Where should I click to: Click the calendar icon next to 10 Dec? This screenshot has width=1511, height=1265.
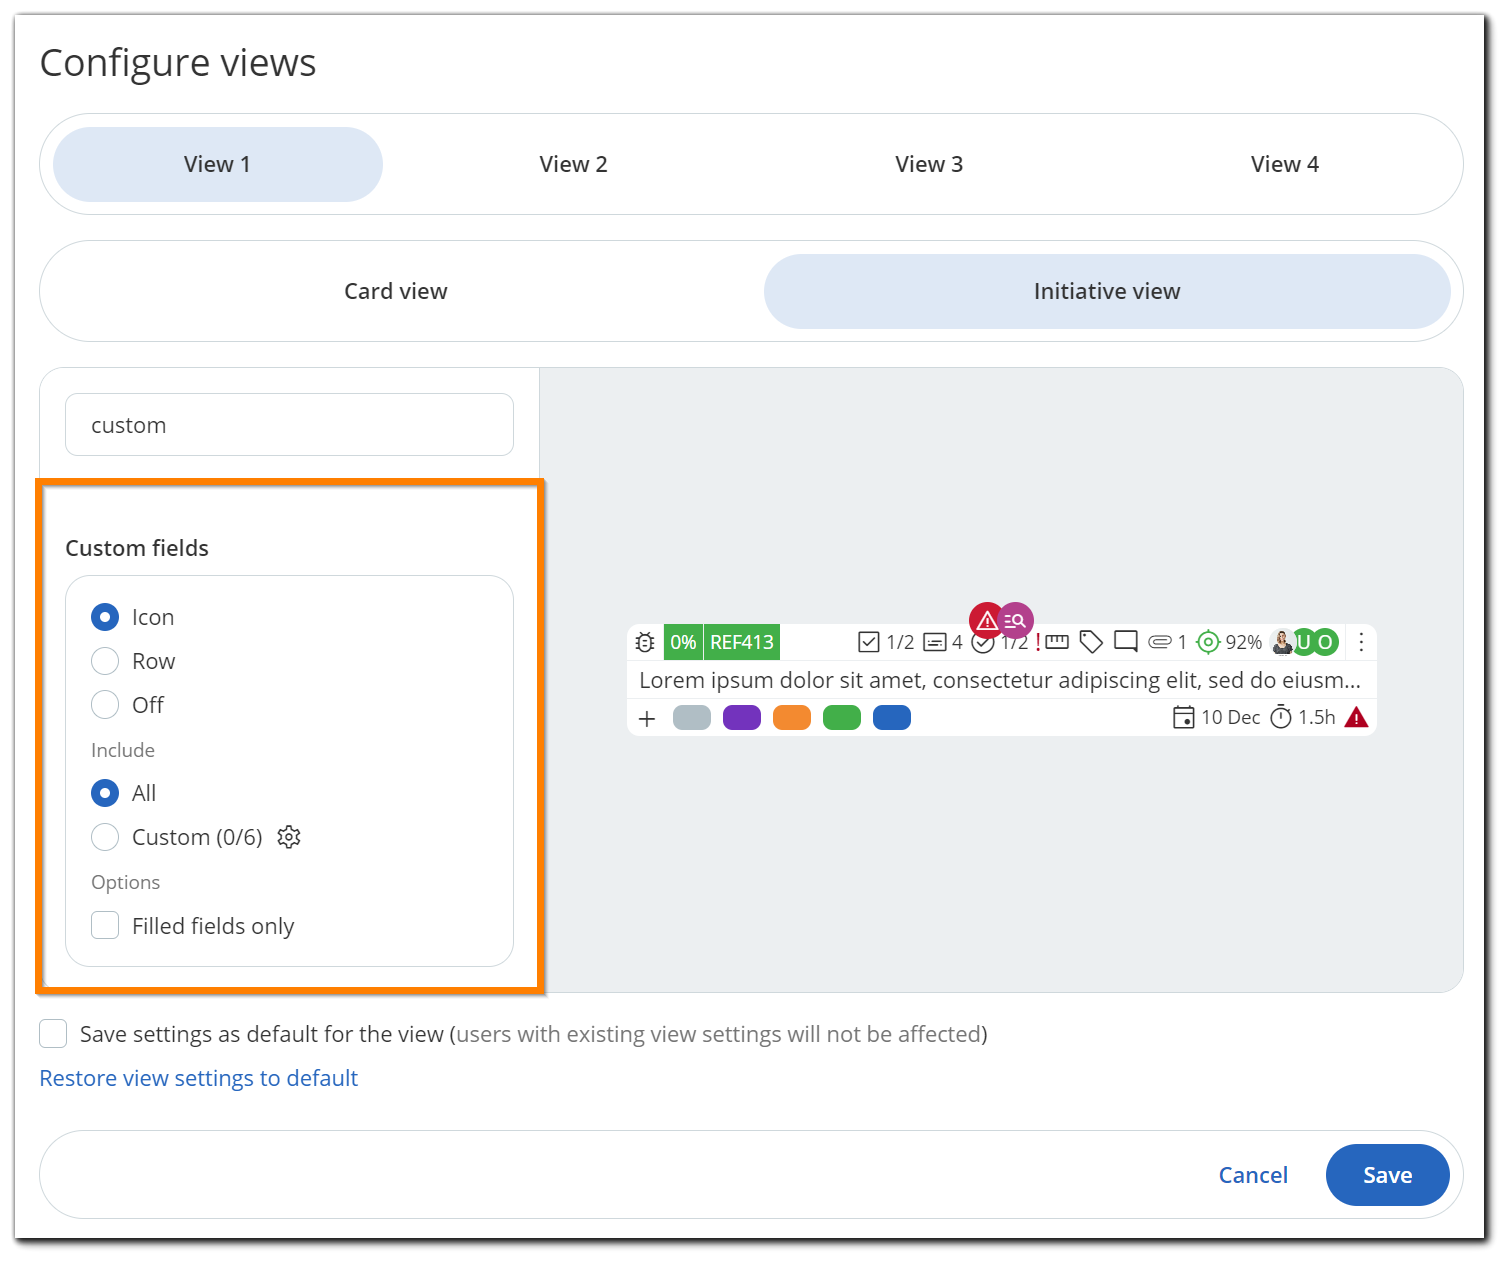pyautogui.click(x=1183, y=717)
